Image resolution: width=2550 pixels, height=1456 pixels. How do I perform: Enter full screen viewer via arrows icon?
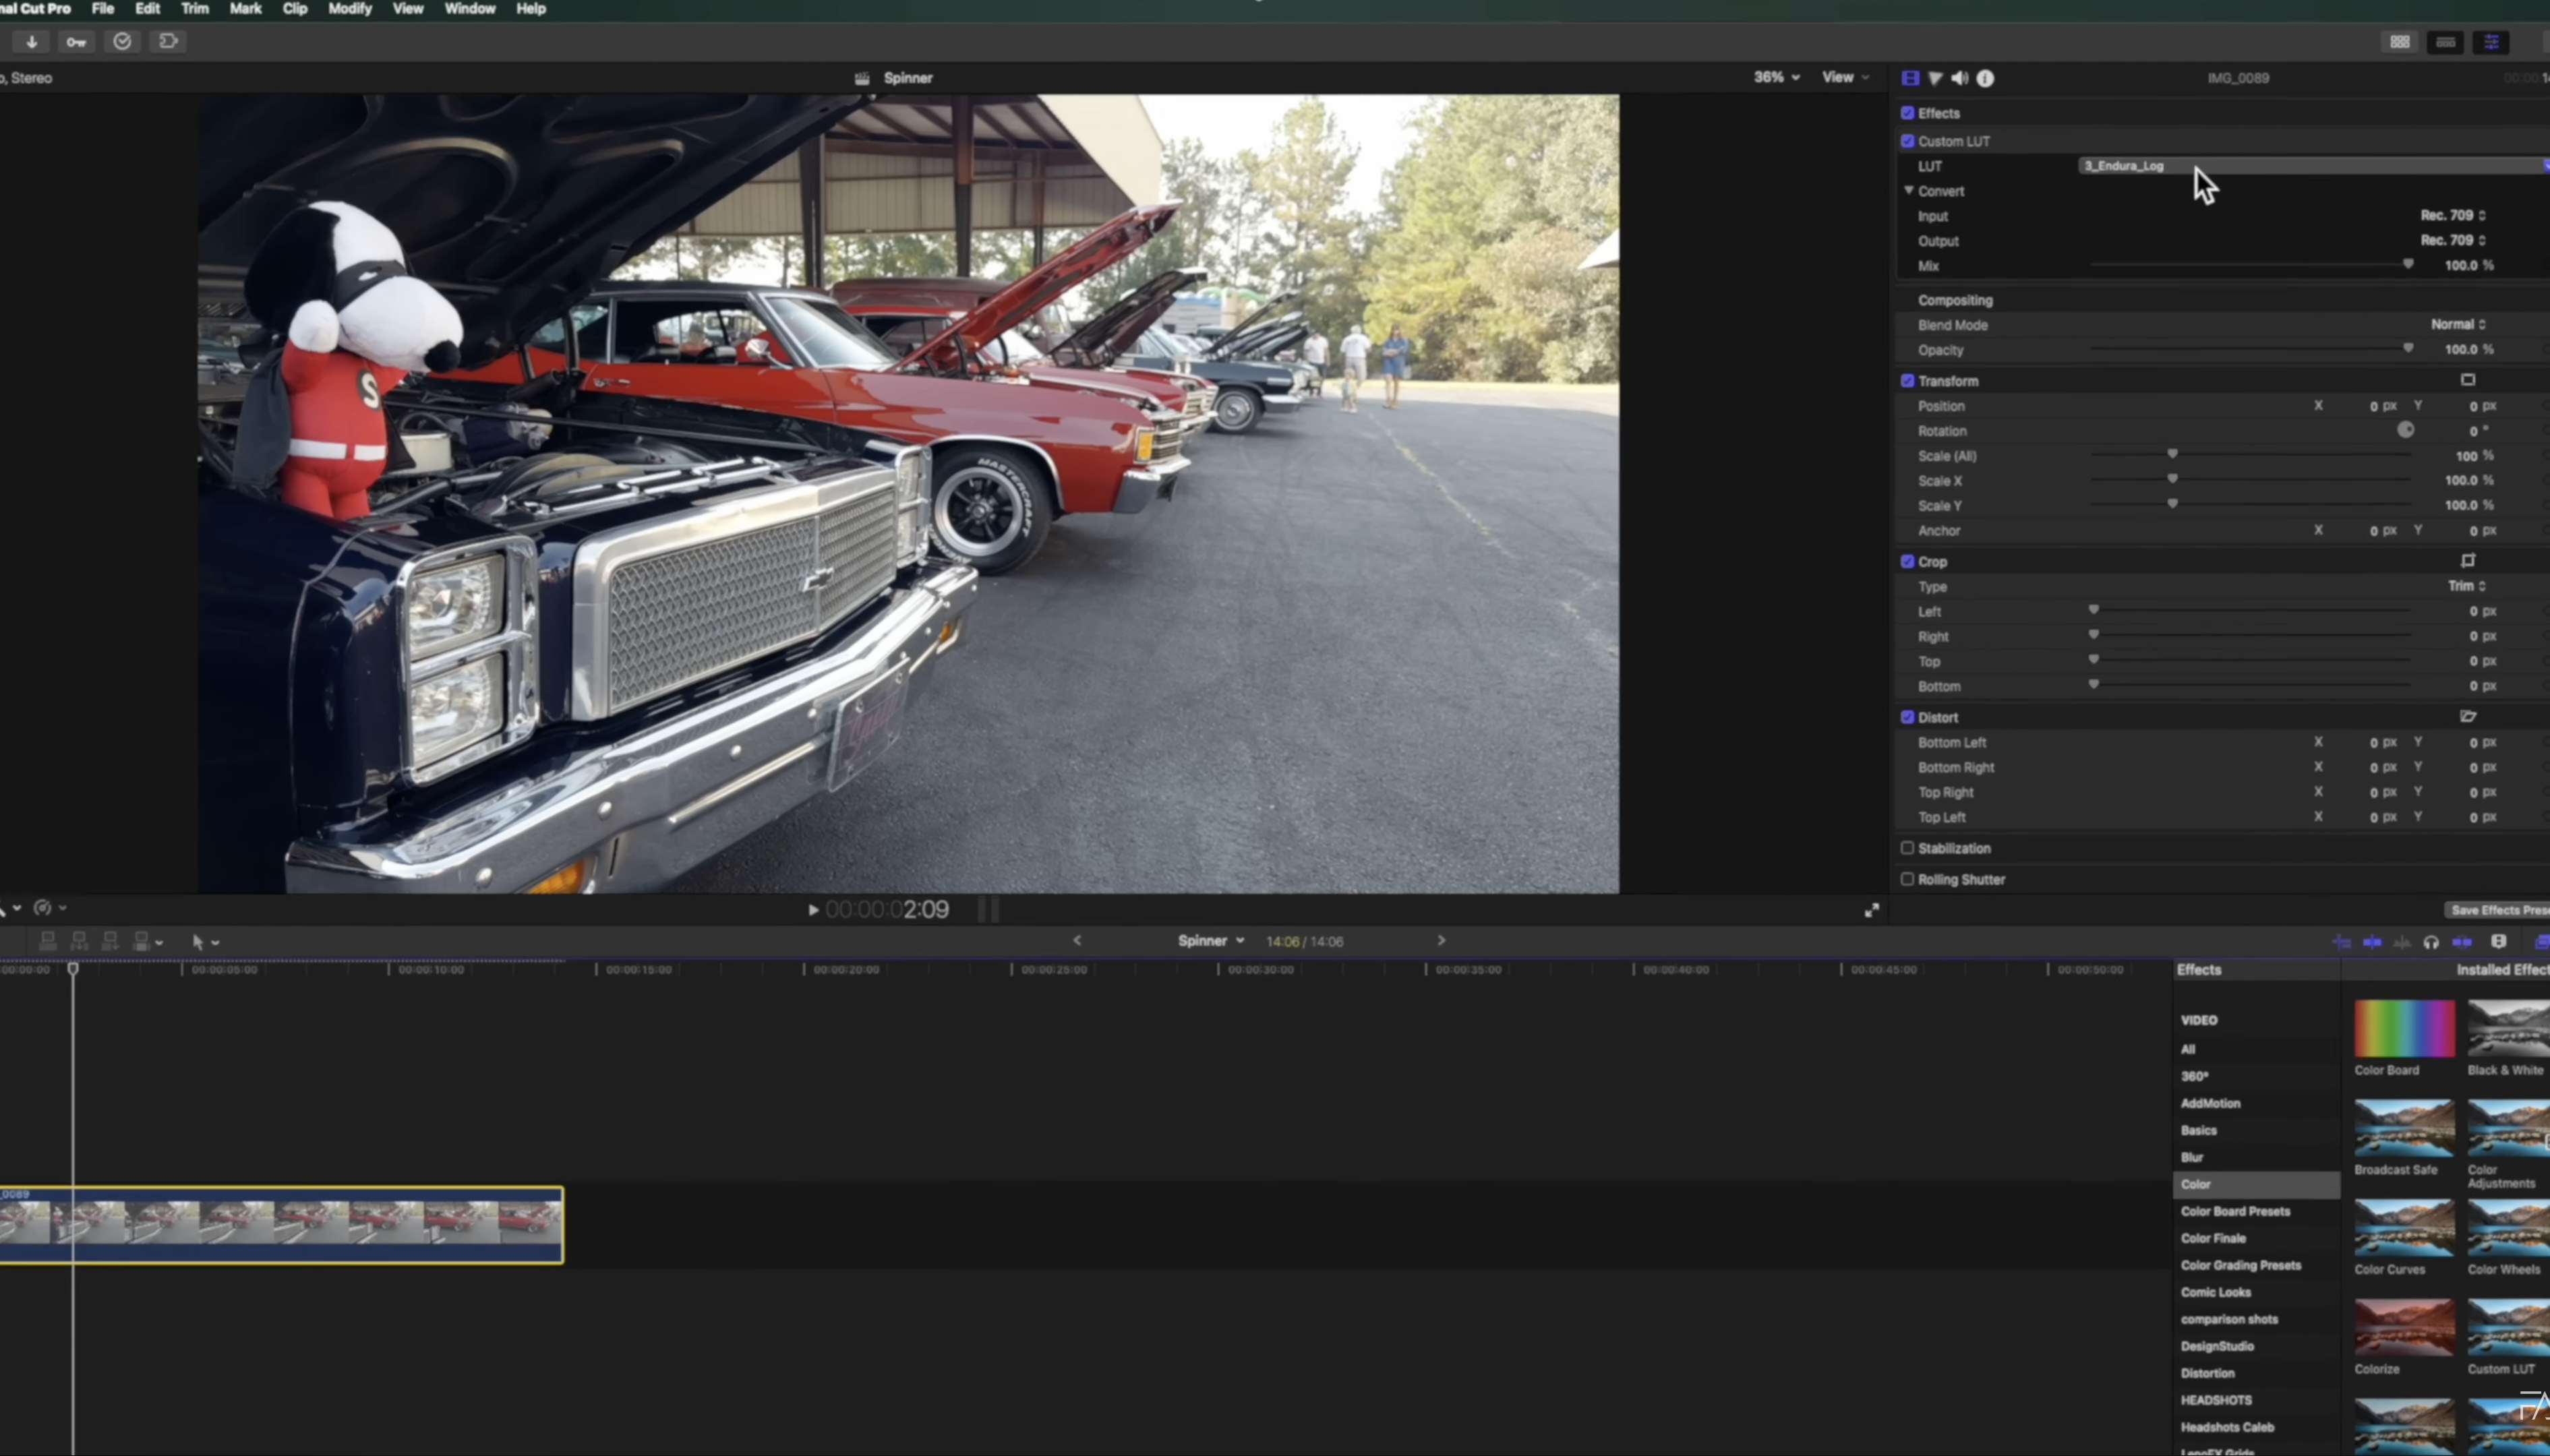point(1871,910)
